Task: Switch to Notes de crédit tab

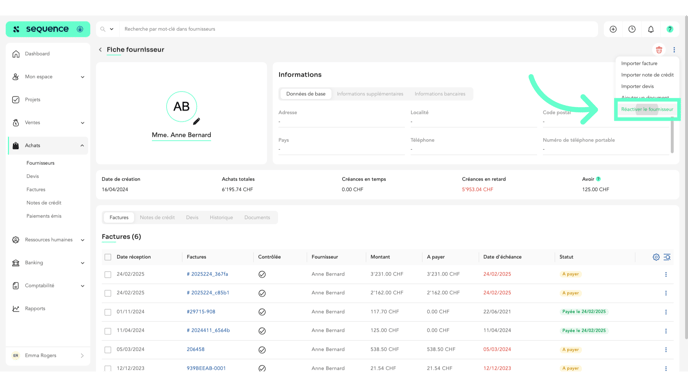Action: [x=157, y=218]
